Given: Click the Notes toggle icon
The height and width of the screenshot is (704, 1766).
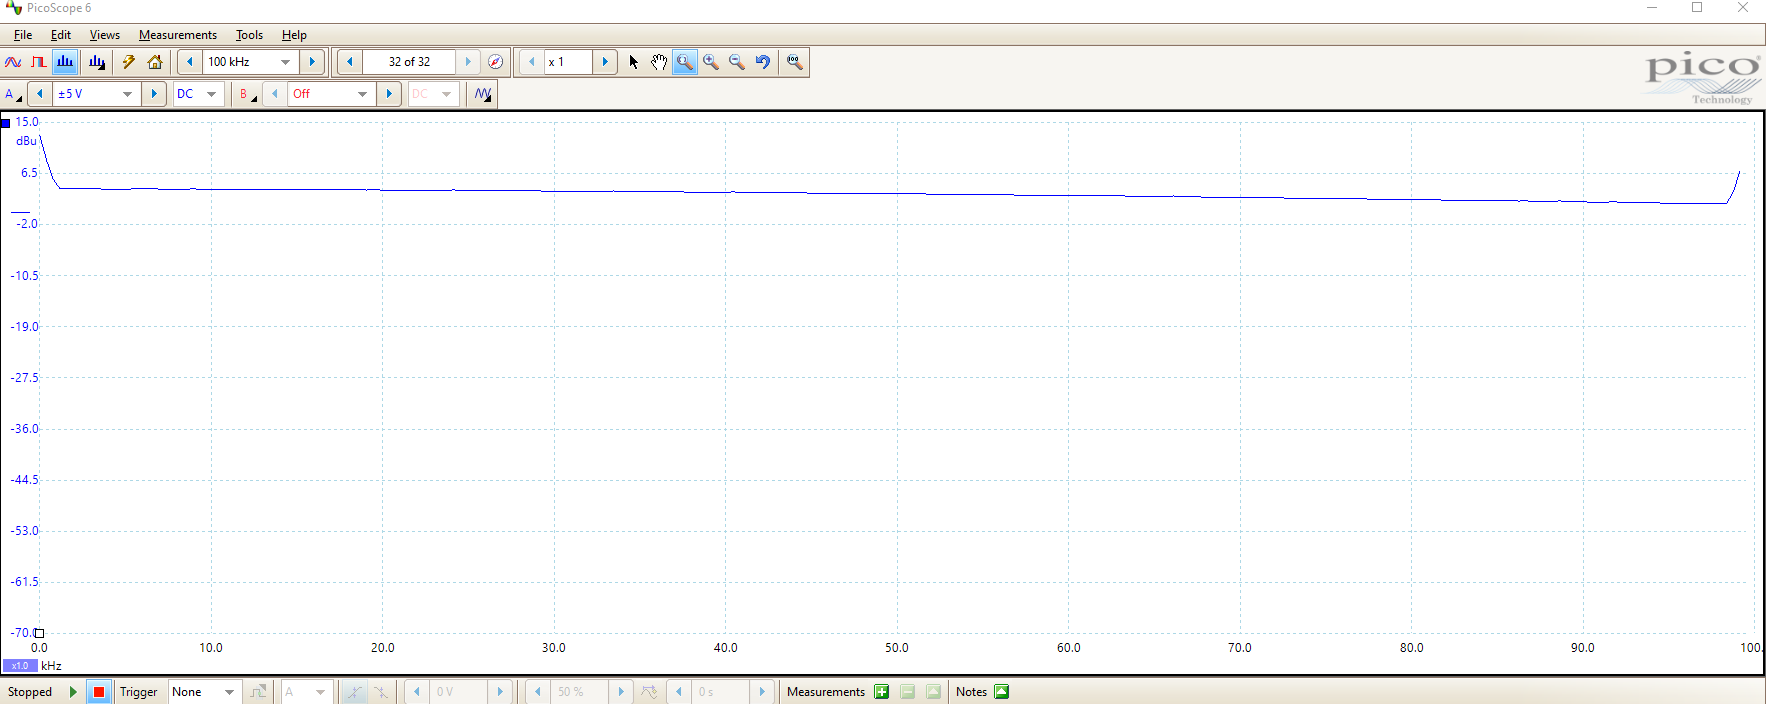Looking at the screenshot, I should point(1001,692).
